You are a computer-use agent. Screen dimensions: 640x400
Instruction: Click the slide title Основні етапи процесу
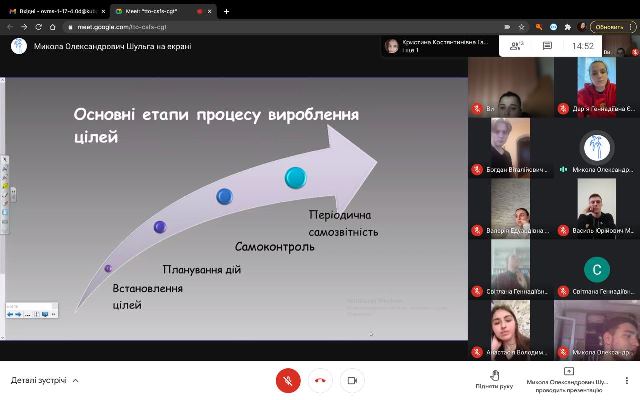pos(216,125)
